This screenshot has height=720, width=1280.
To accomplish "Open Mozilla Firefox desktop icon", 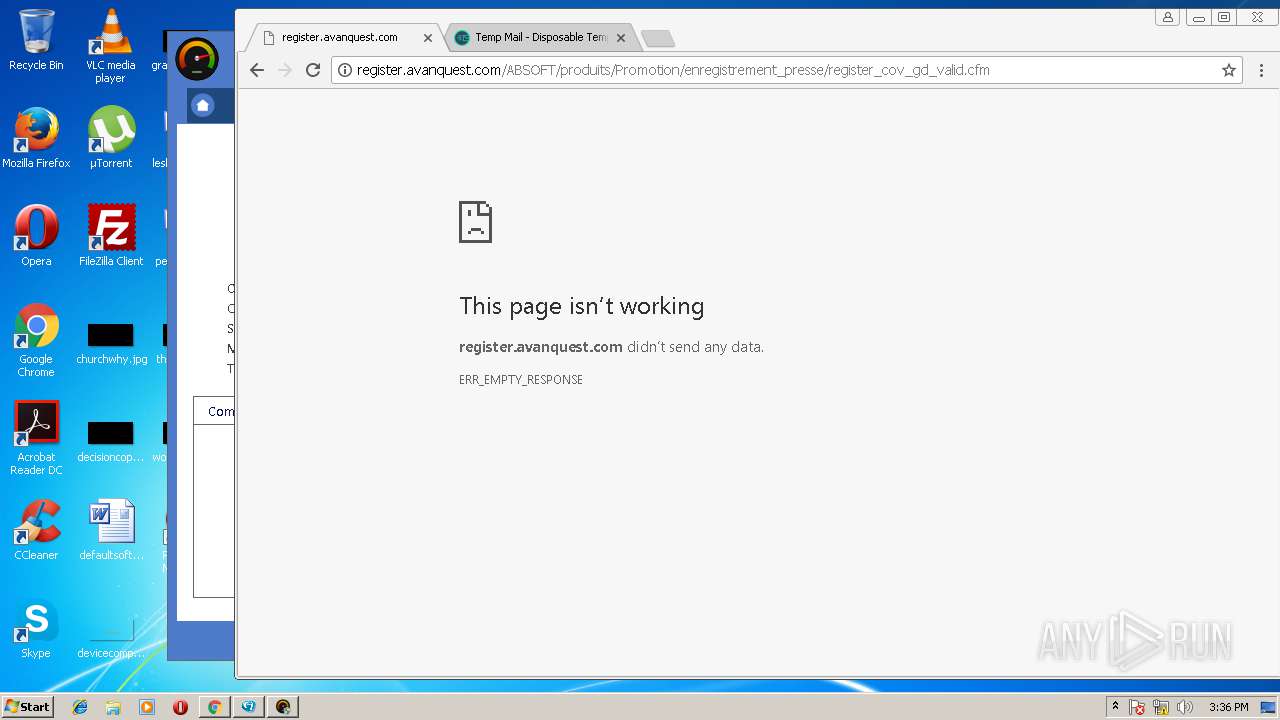I will coord(36,138).
